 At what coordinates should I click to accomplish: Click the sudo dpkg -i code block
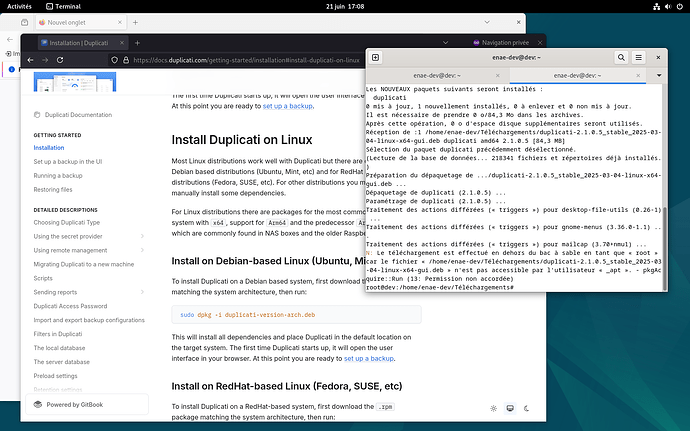(x=296, y=315)
